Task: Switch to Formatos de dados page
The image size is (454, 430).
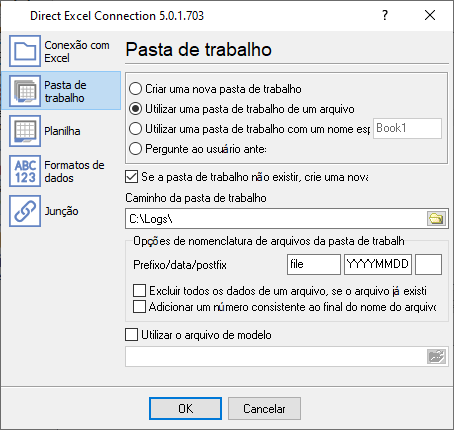Action: tap(61, 171)
